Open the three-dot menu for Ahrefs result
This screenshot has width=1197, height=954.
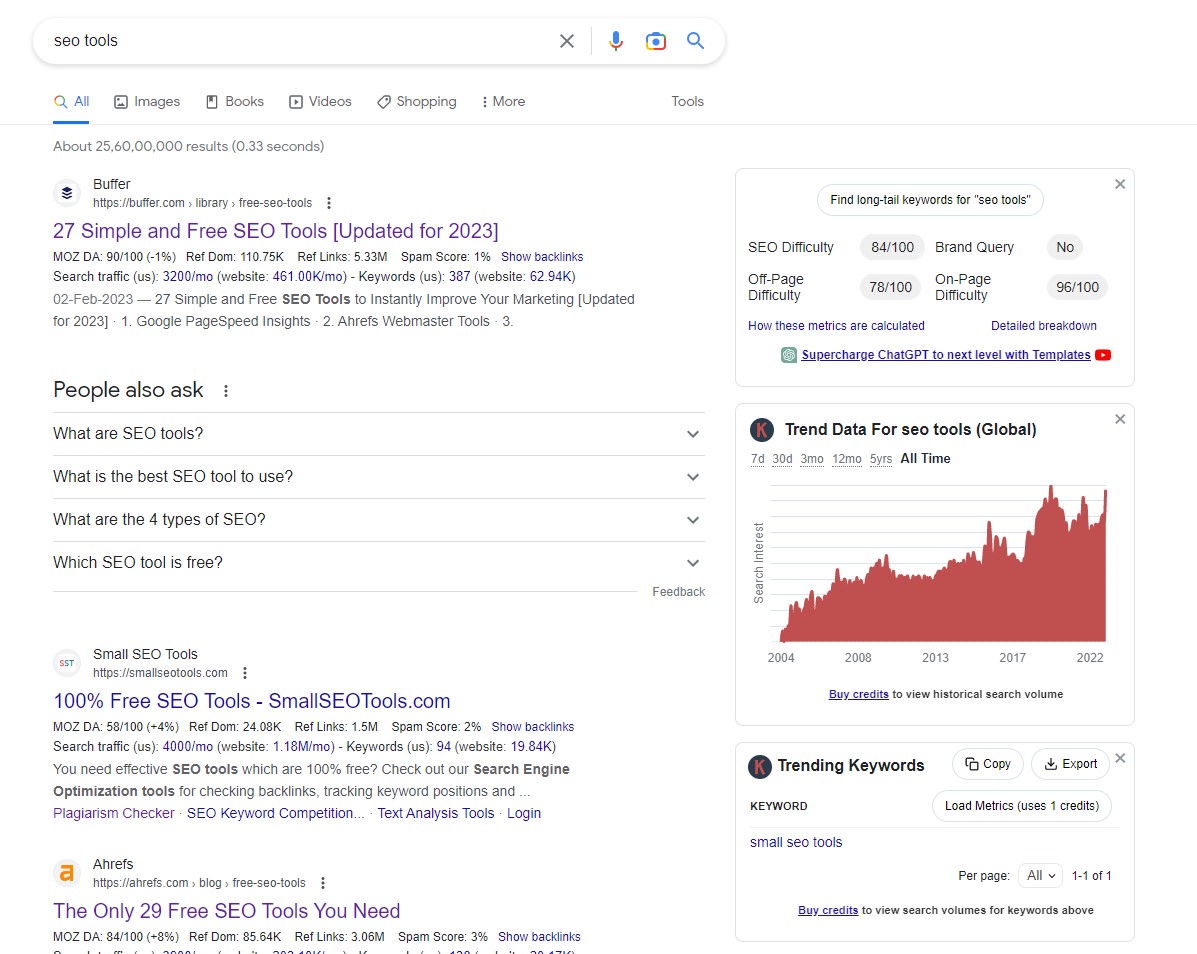323,883
